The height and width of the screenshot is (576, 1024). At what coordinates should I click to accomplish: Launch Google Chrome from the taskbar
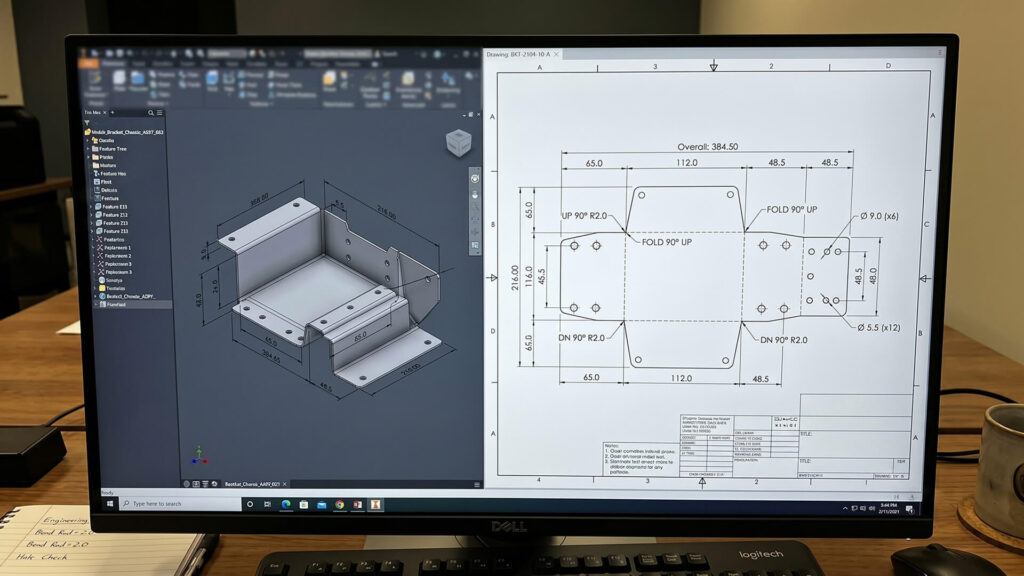click(x=340, y=504)
